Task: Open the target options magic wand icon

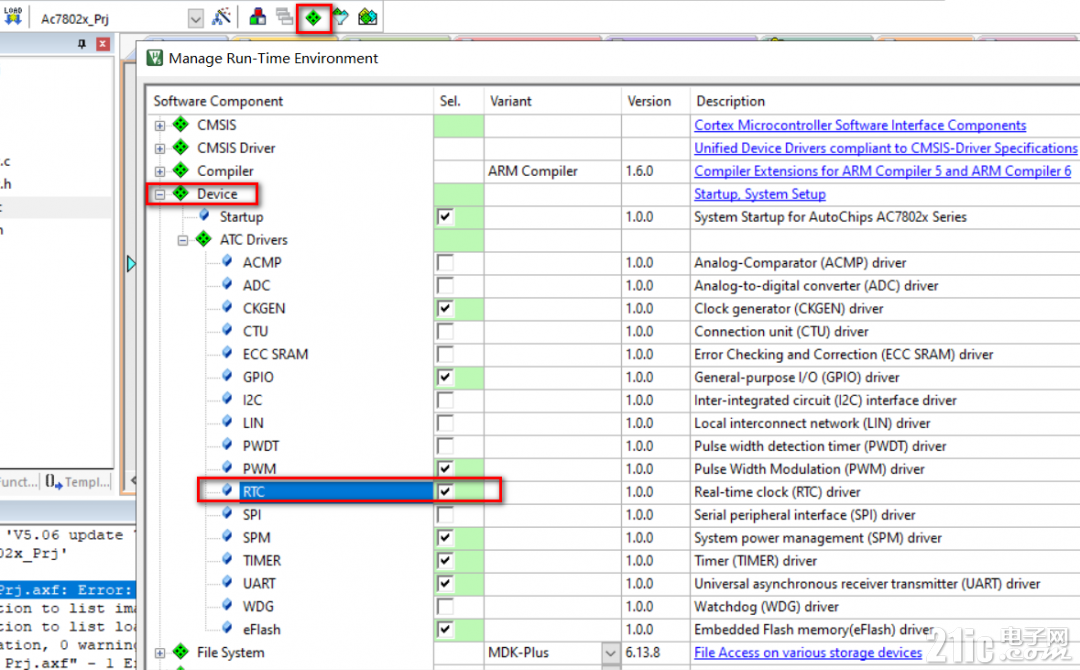Action: (x=221, y=17)
